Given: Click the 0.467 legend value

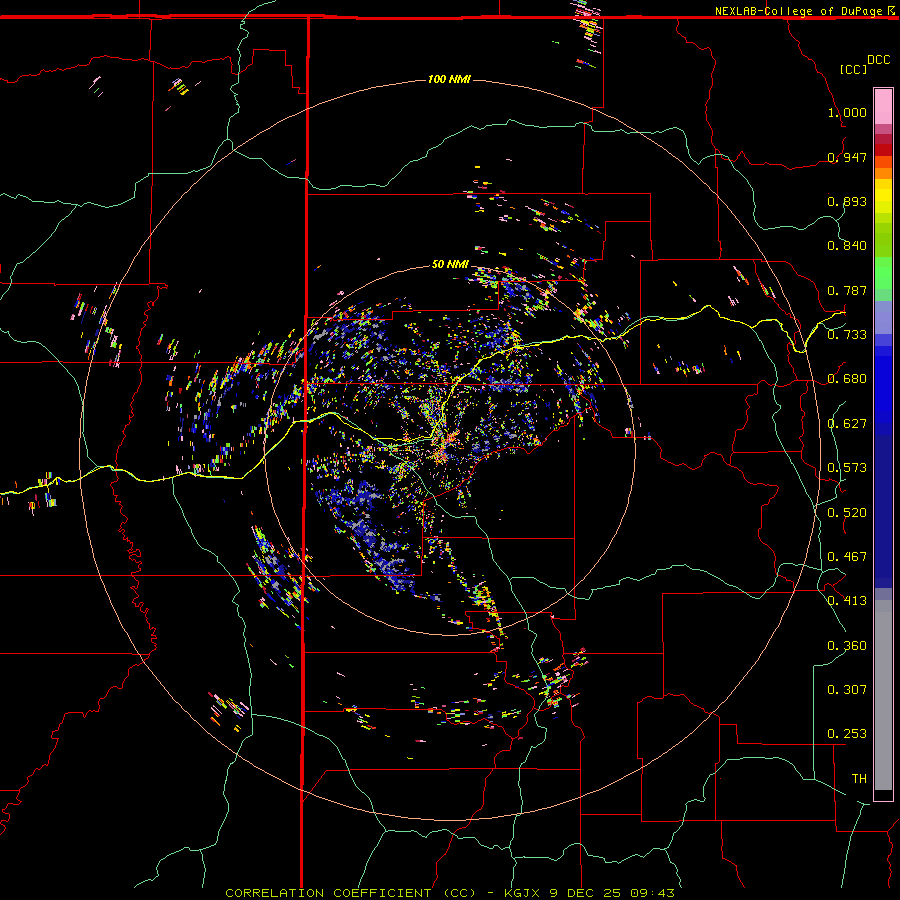Looking at the screenshot, I should [x=847, y=557].
